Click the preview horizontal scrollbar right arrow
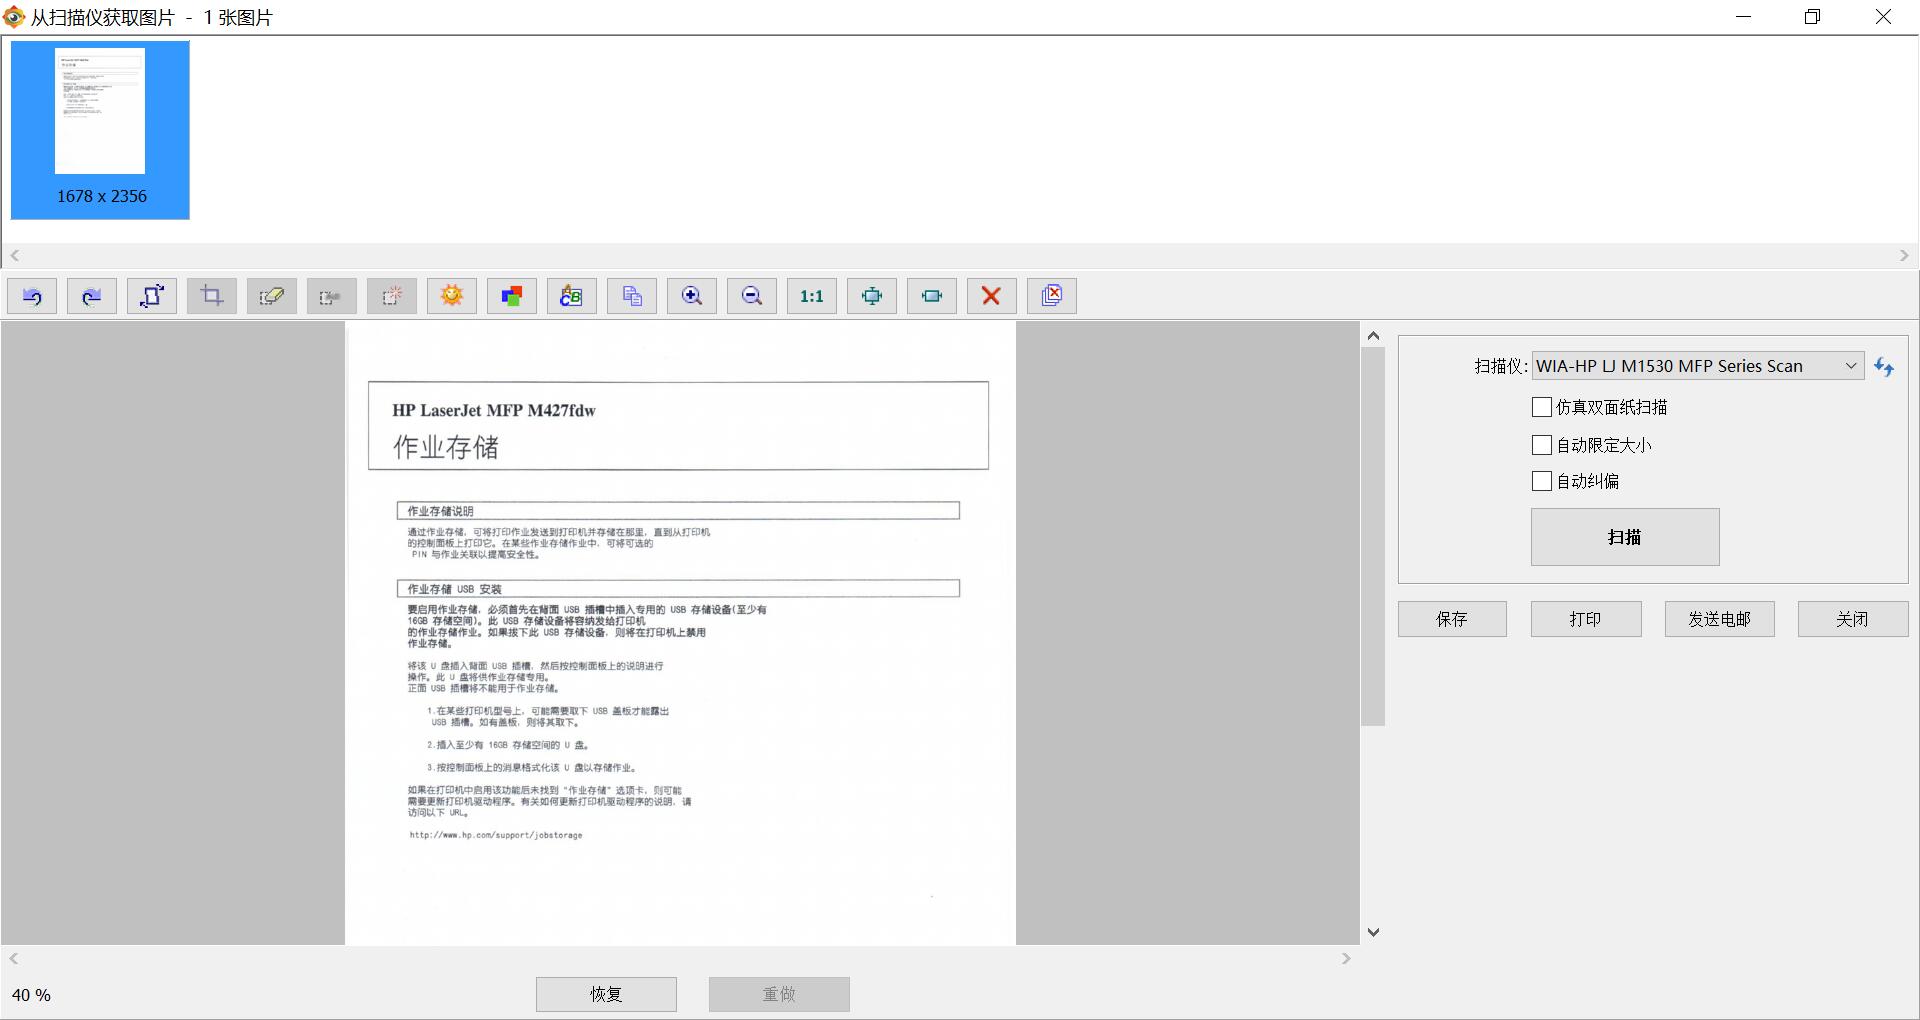 (1346, 958)
